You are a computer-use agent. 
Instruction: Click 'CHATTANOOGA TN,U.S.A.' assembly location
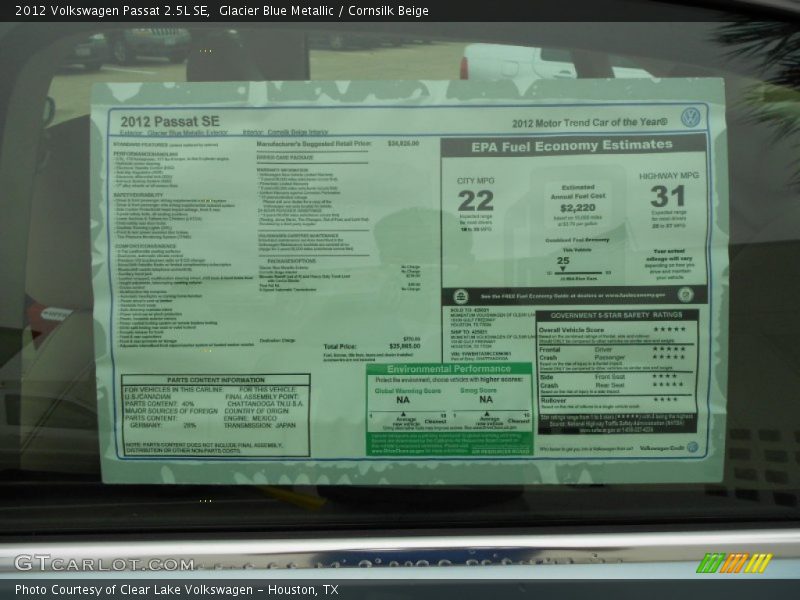pos(265,404)
